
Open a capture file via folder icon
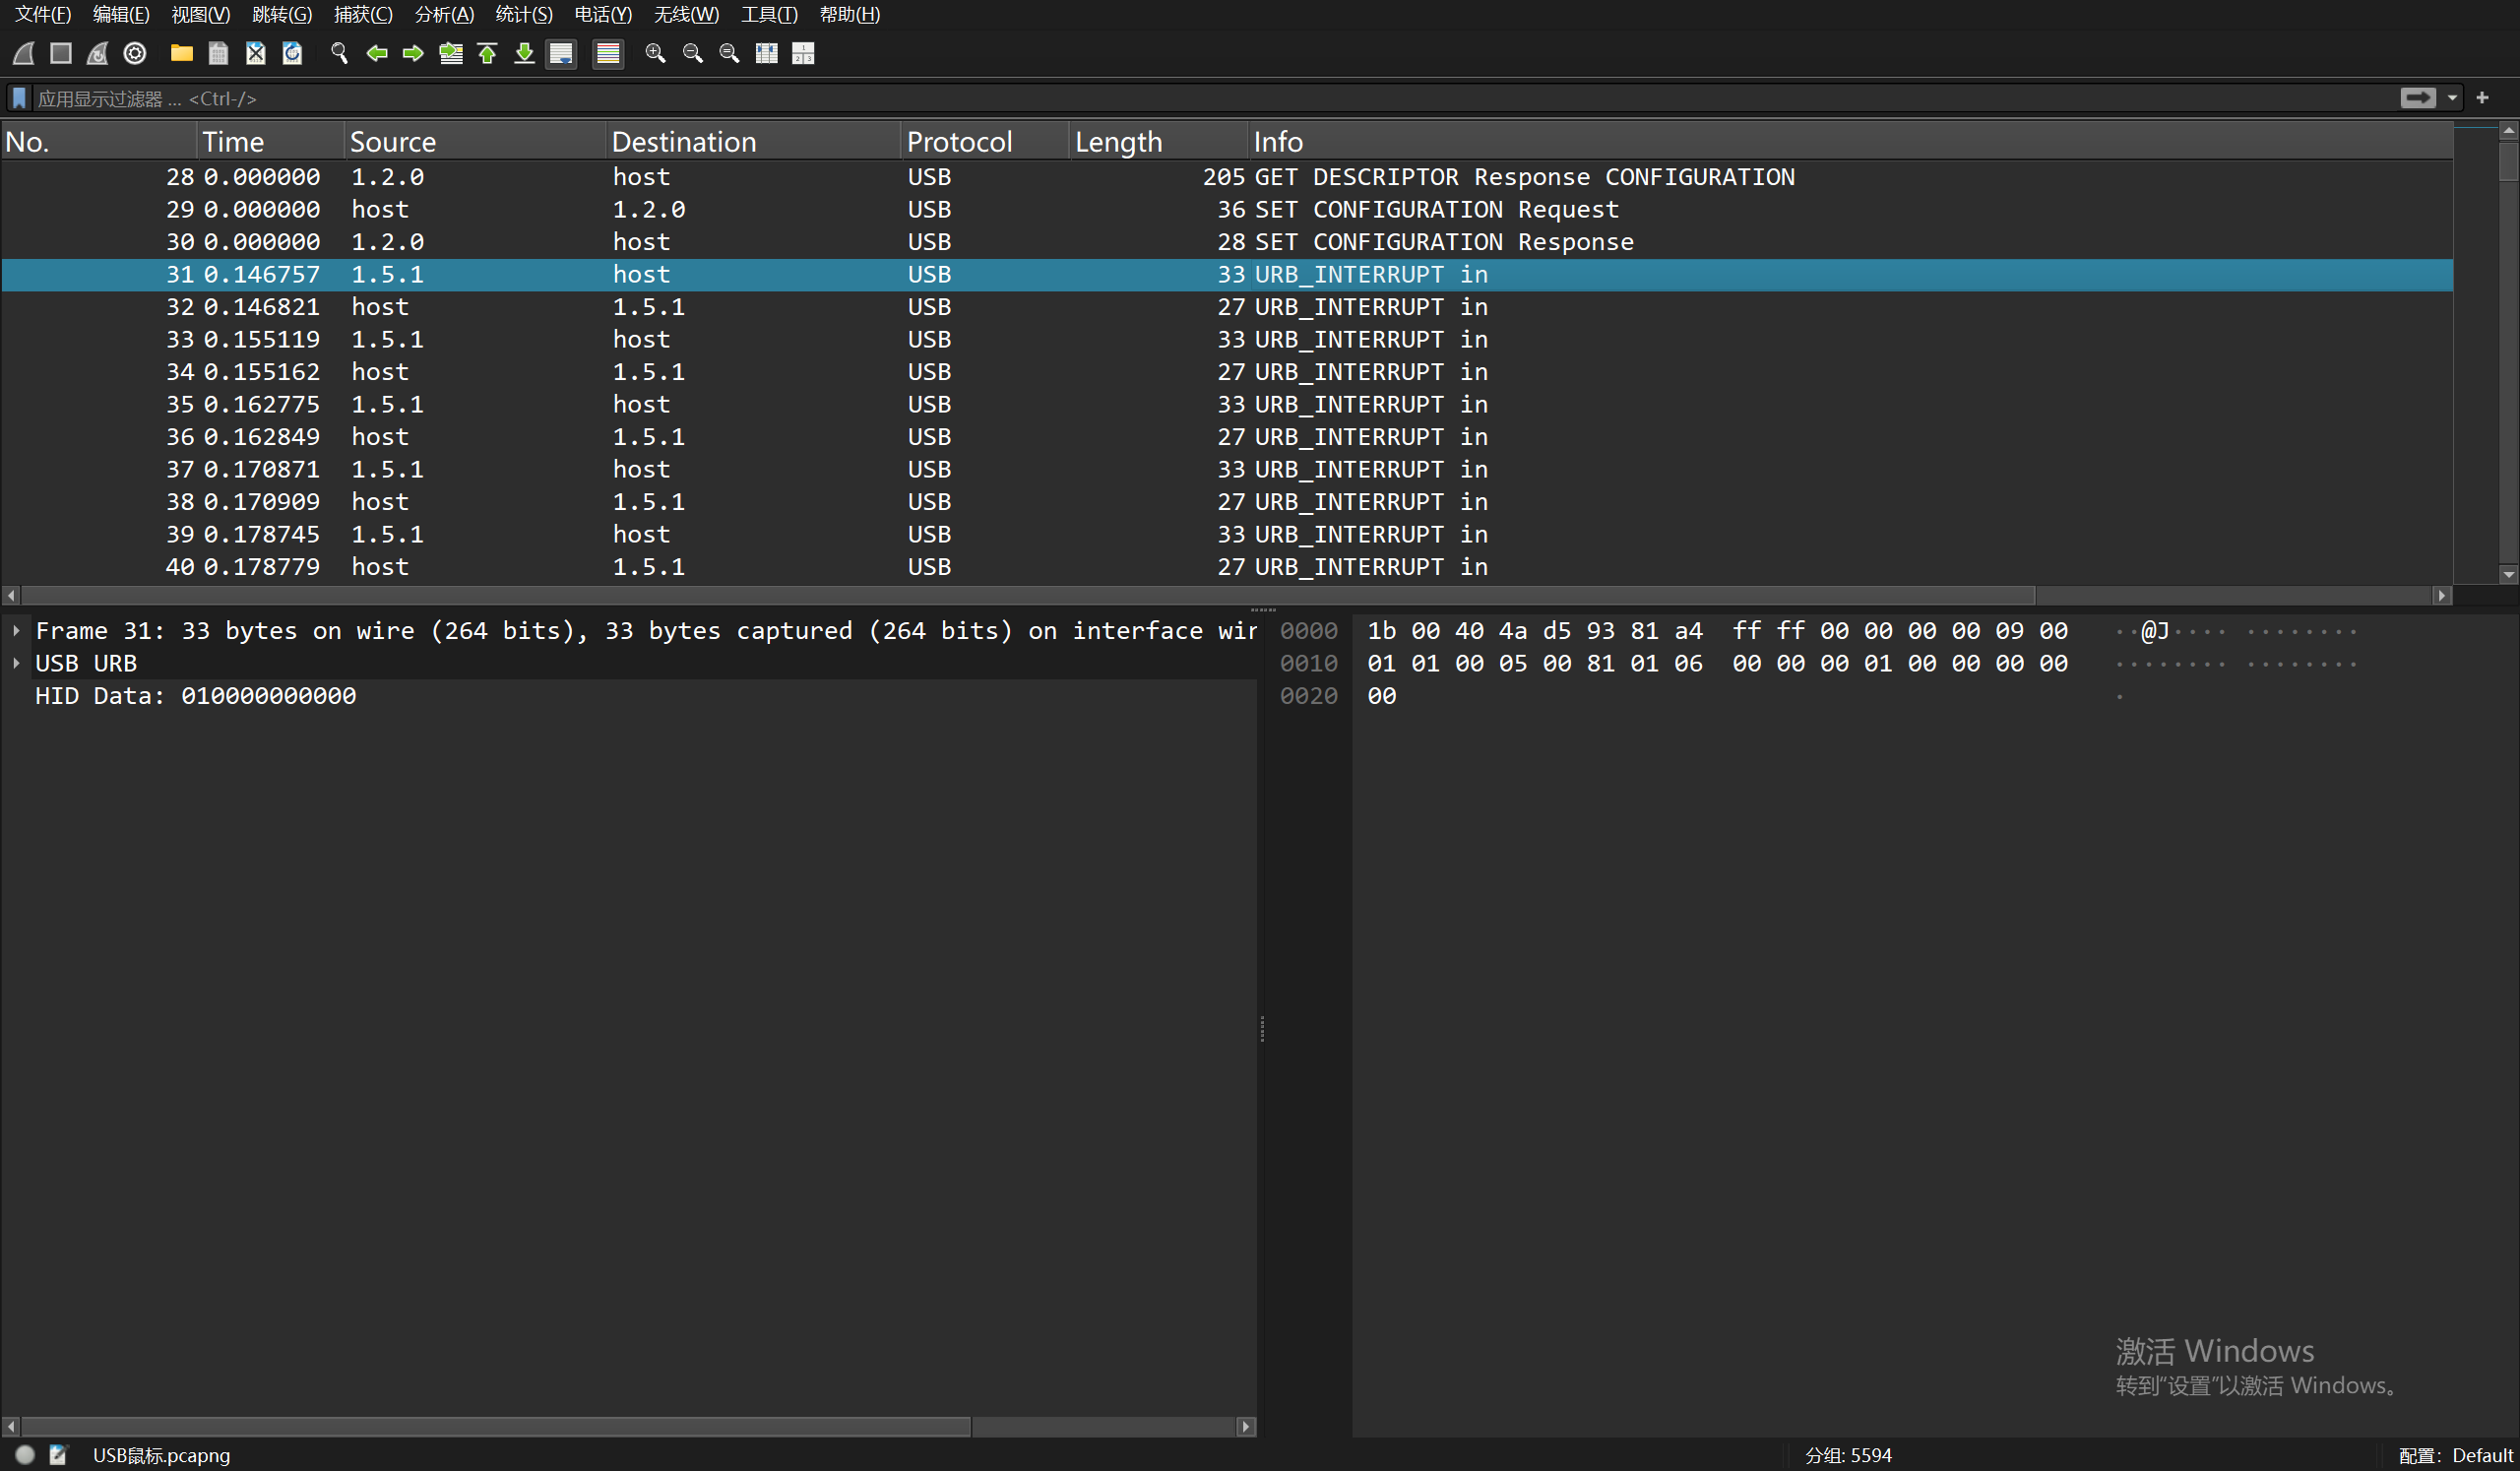181,53
